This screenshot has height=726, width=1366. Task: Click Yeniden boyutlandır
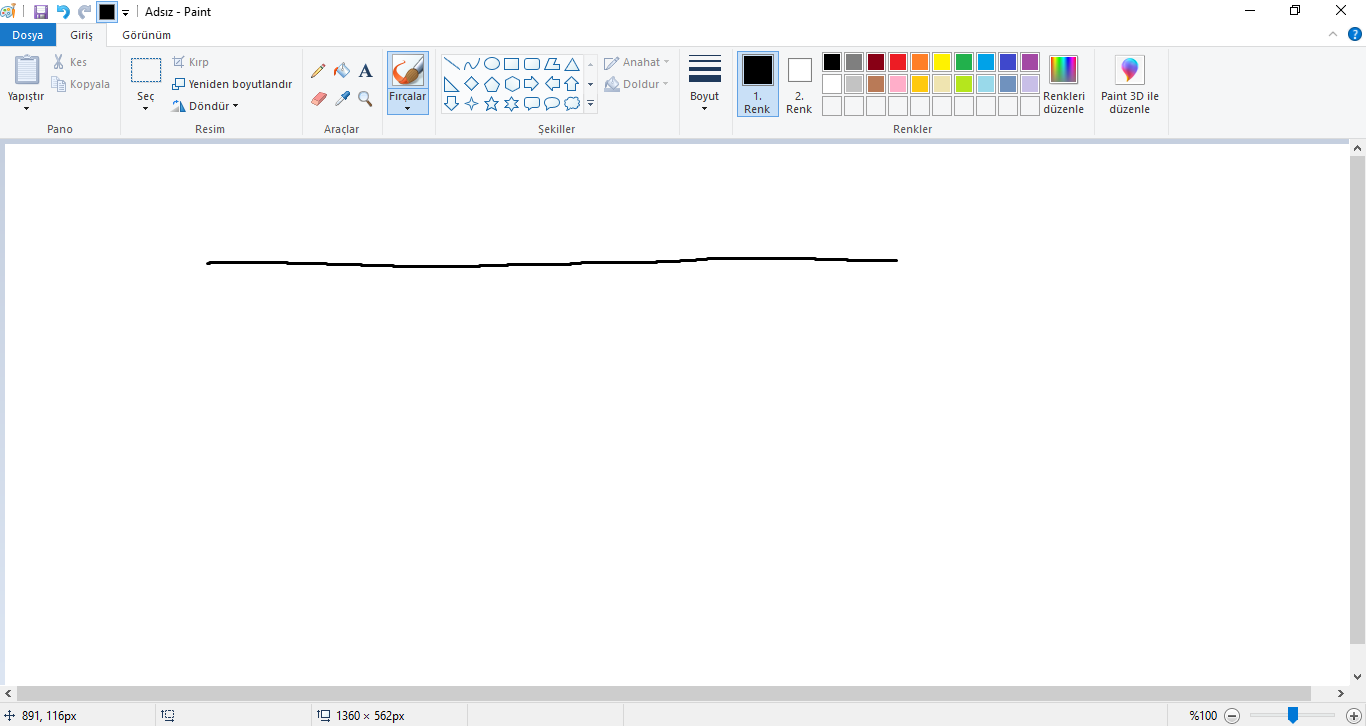point(232,84)
